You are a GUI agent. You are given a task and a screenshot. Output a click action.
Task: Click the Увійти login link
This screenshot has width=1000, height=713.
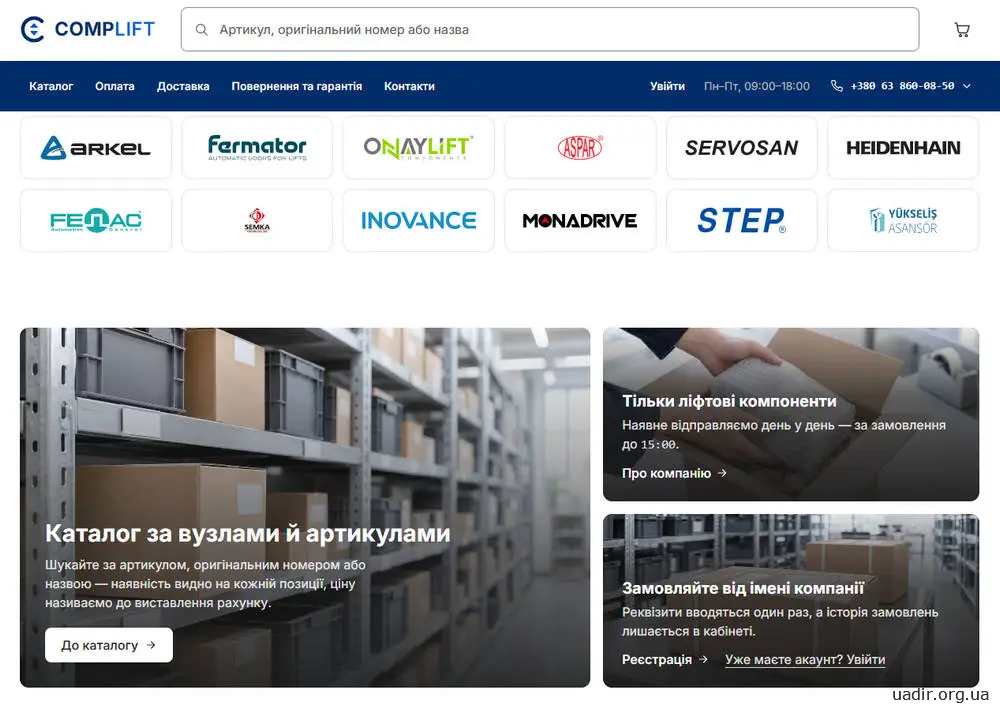667,86
